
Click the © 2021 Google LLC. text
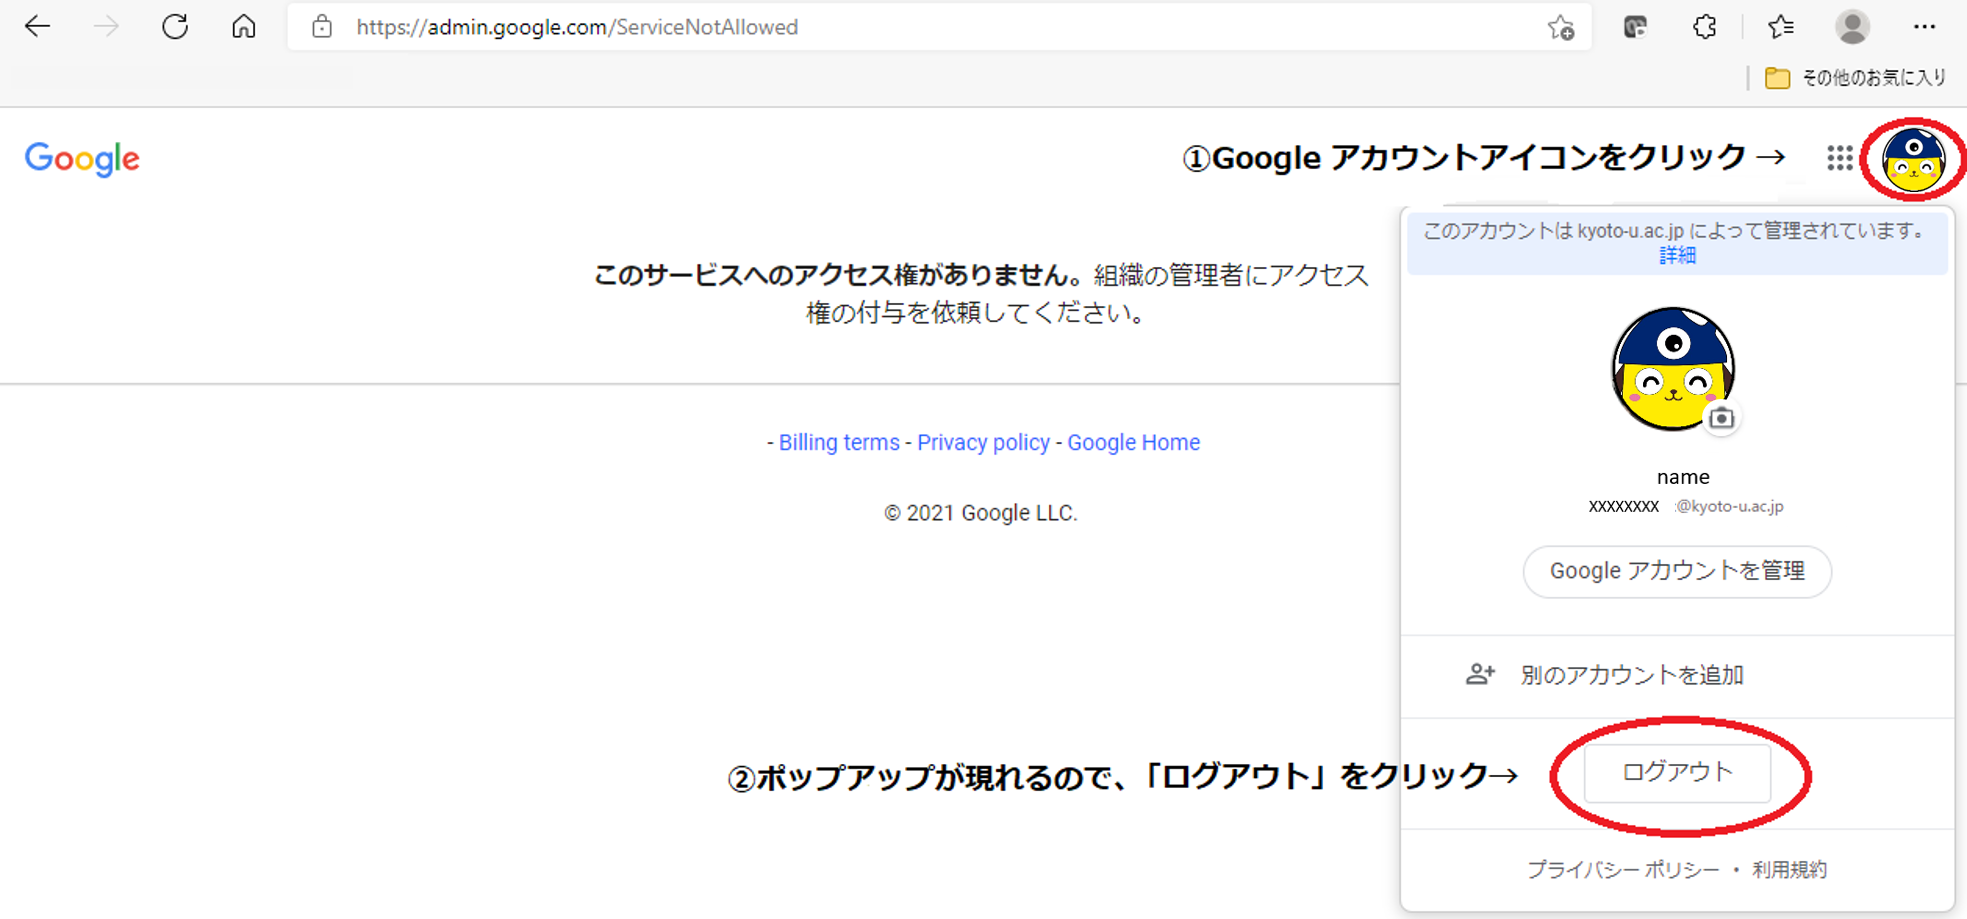981,513
